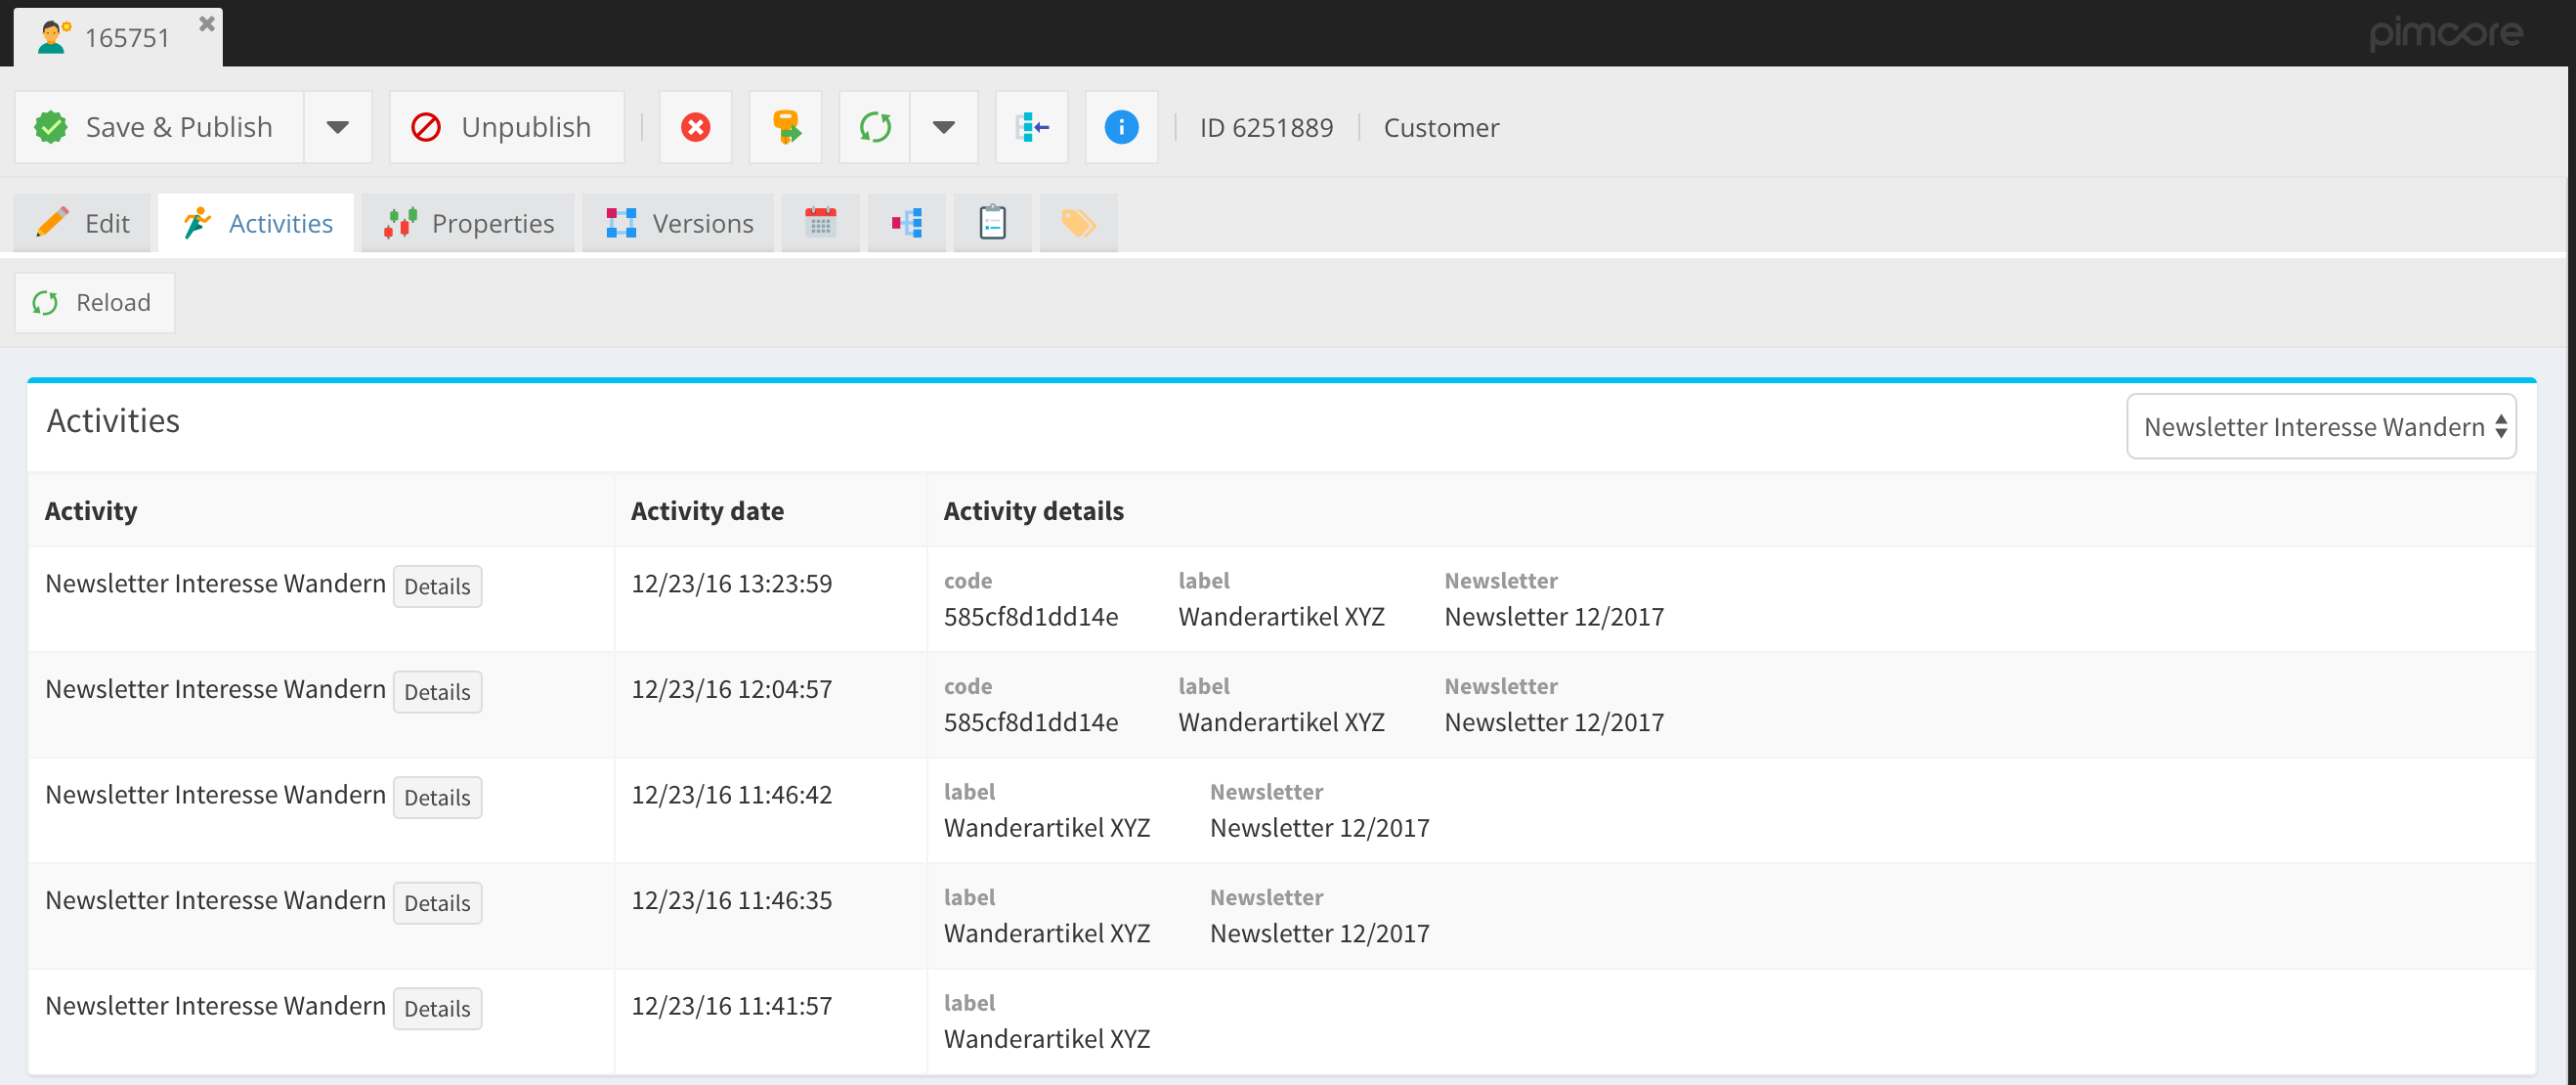Open the Edit tab

pos(83,223)
